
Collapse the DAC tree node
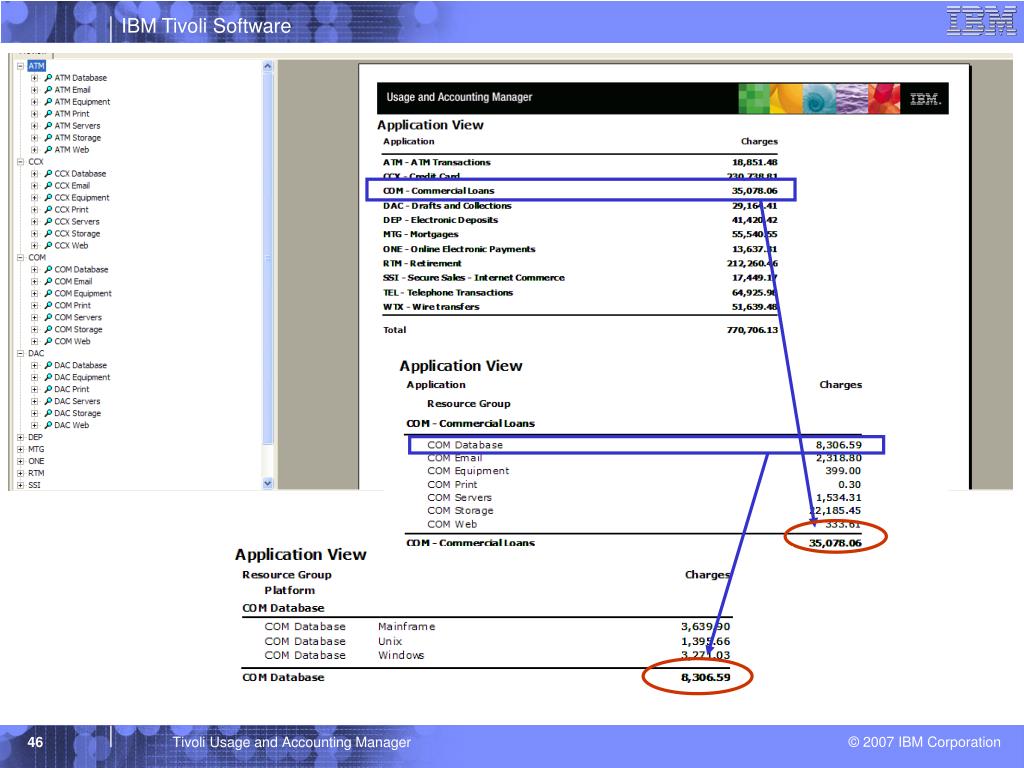[20, 353]
